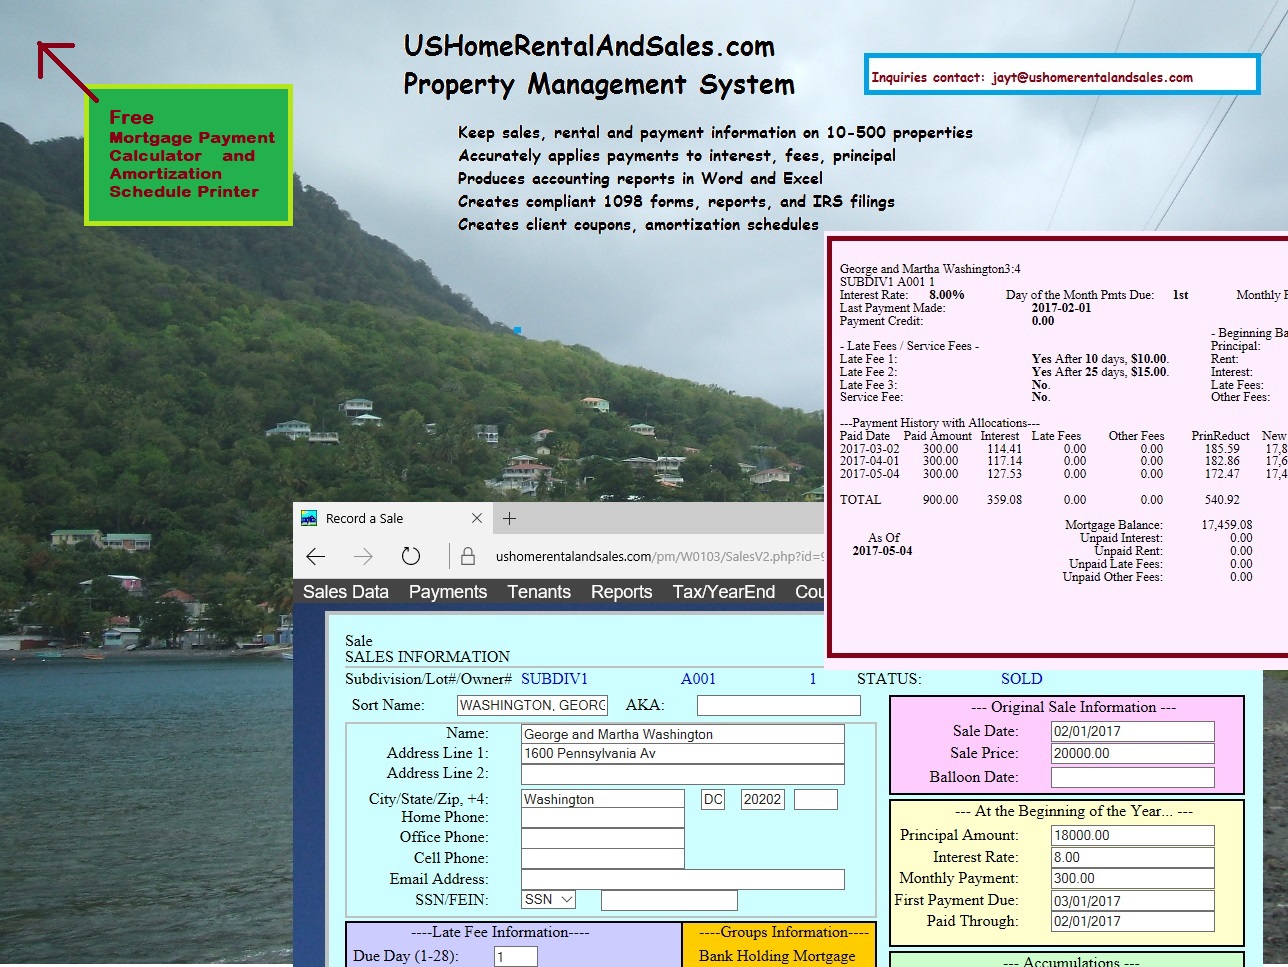This screenshot has height=967, width=1288.
Task: Open the Reports menu
Action: (621, 592)
